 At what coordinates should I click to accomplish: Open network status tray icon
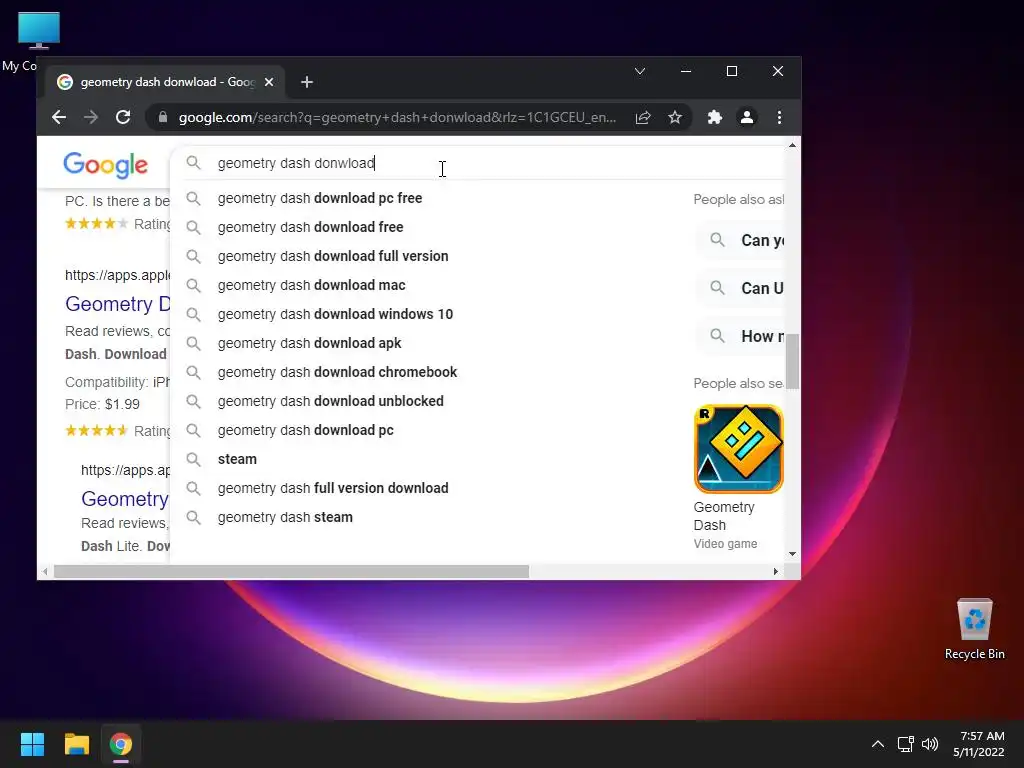pos(905,744)
